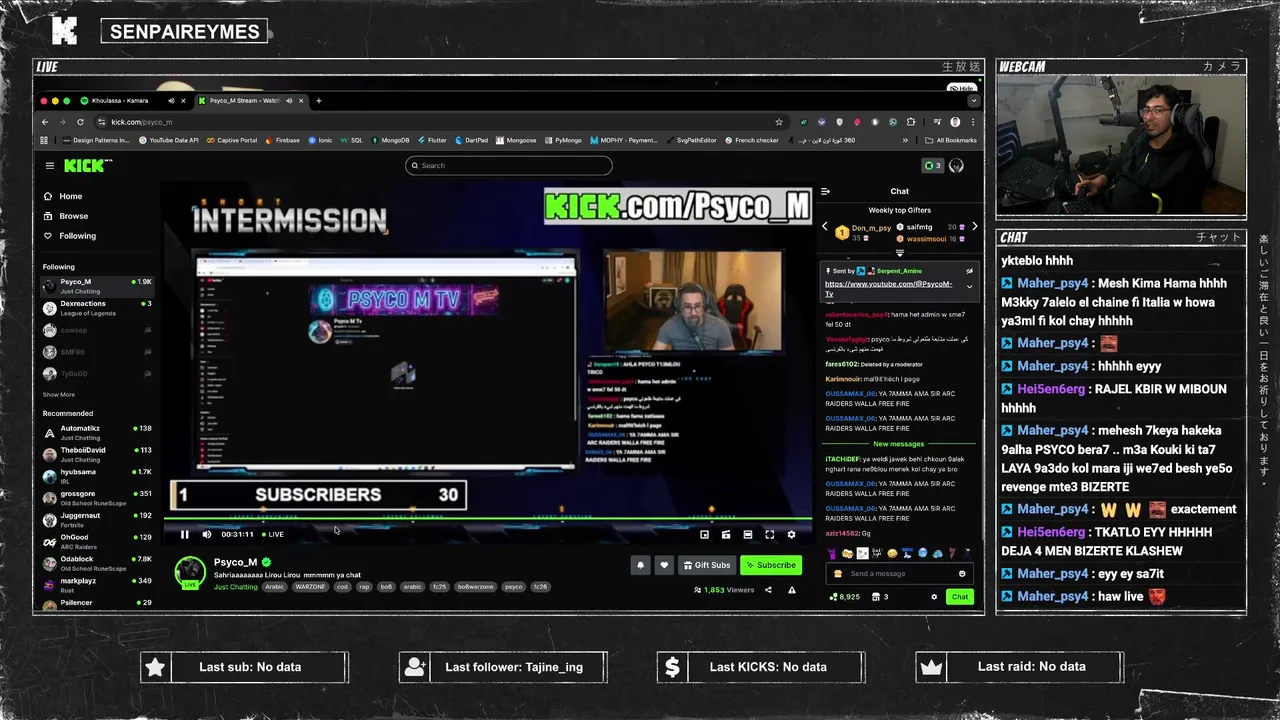The image size is (1280, 720).
Task: Click the player seek progress bar
Action: click(x=488, y=519)
